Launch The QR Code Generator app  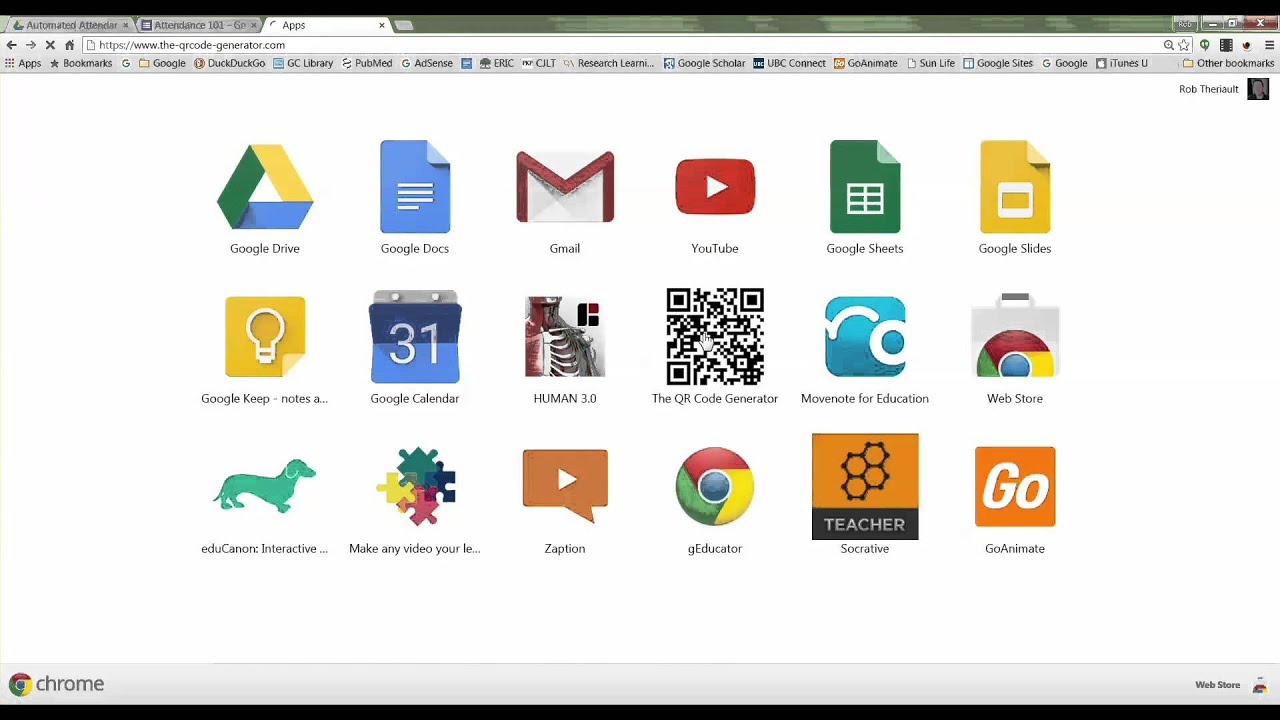tap(715, 337)
